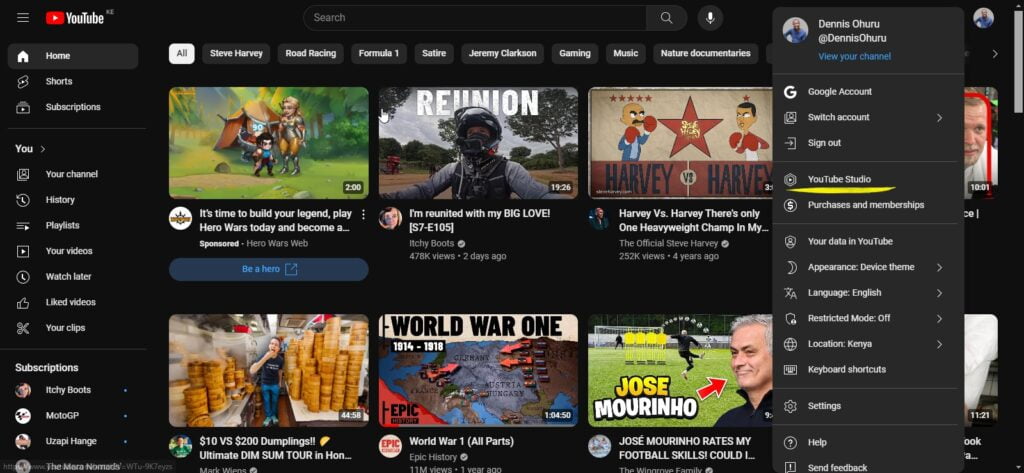Expand the You section chevron

[x=43, y=149]
